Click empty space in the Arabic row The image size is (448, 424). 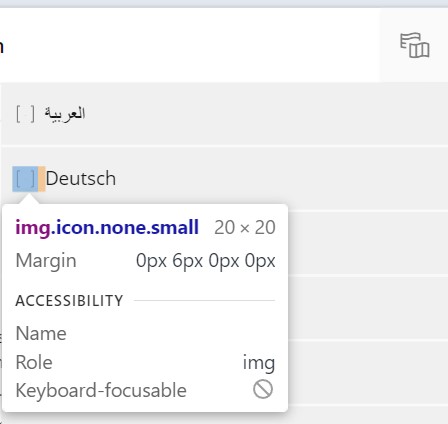[267, 114]
